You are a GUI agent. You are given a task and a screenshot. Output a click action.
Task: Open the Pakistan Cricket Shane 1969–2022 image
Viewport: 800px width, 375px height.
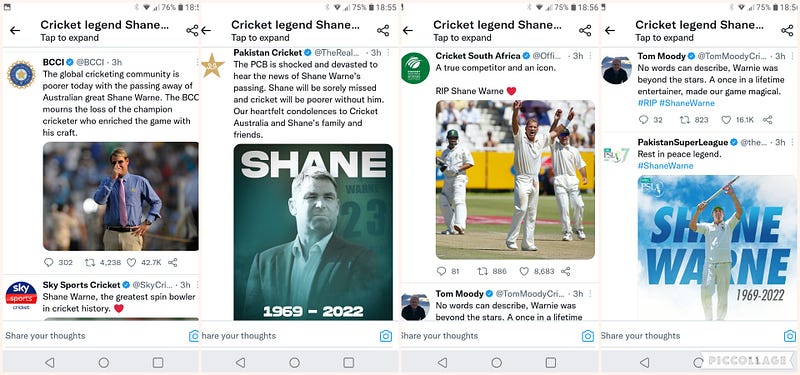coord(313,232)
